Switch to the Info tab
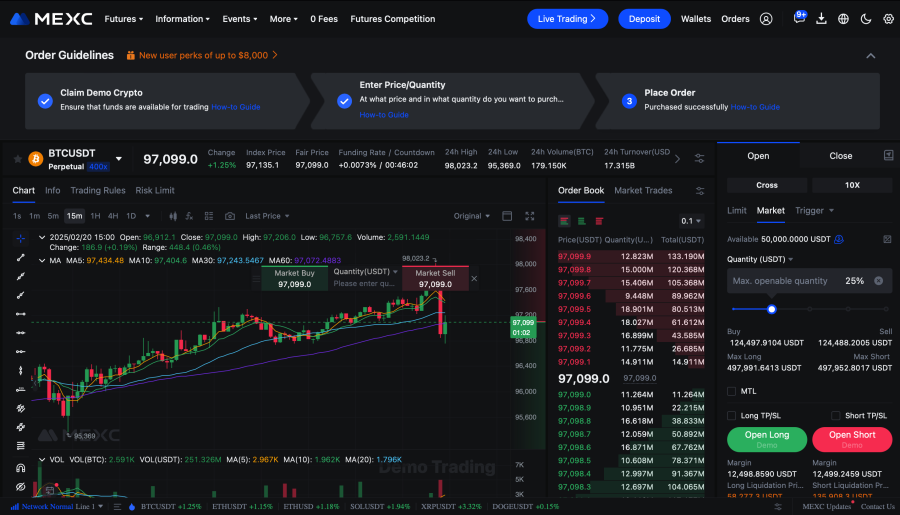The height and width of the screenshot is (515, 900). (52, 191)
